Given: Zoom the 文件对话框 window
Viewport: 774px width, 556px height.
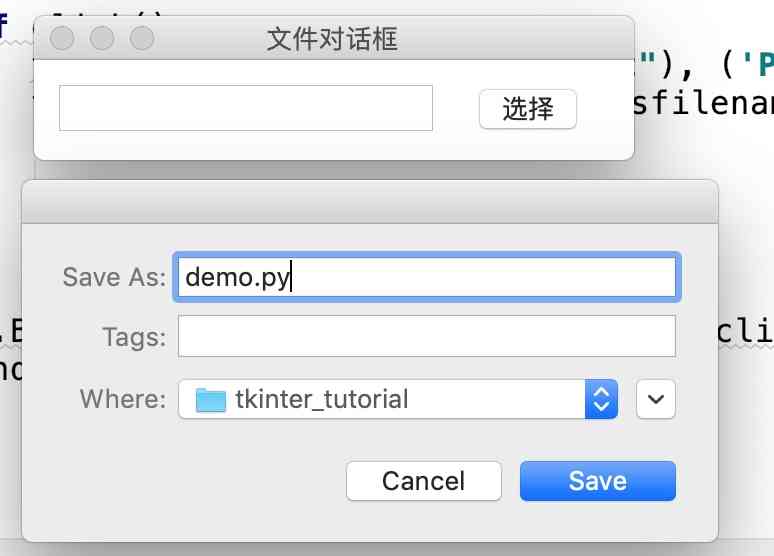Looking at the screenshot, I should click(x=142, y=38).
